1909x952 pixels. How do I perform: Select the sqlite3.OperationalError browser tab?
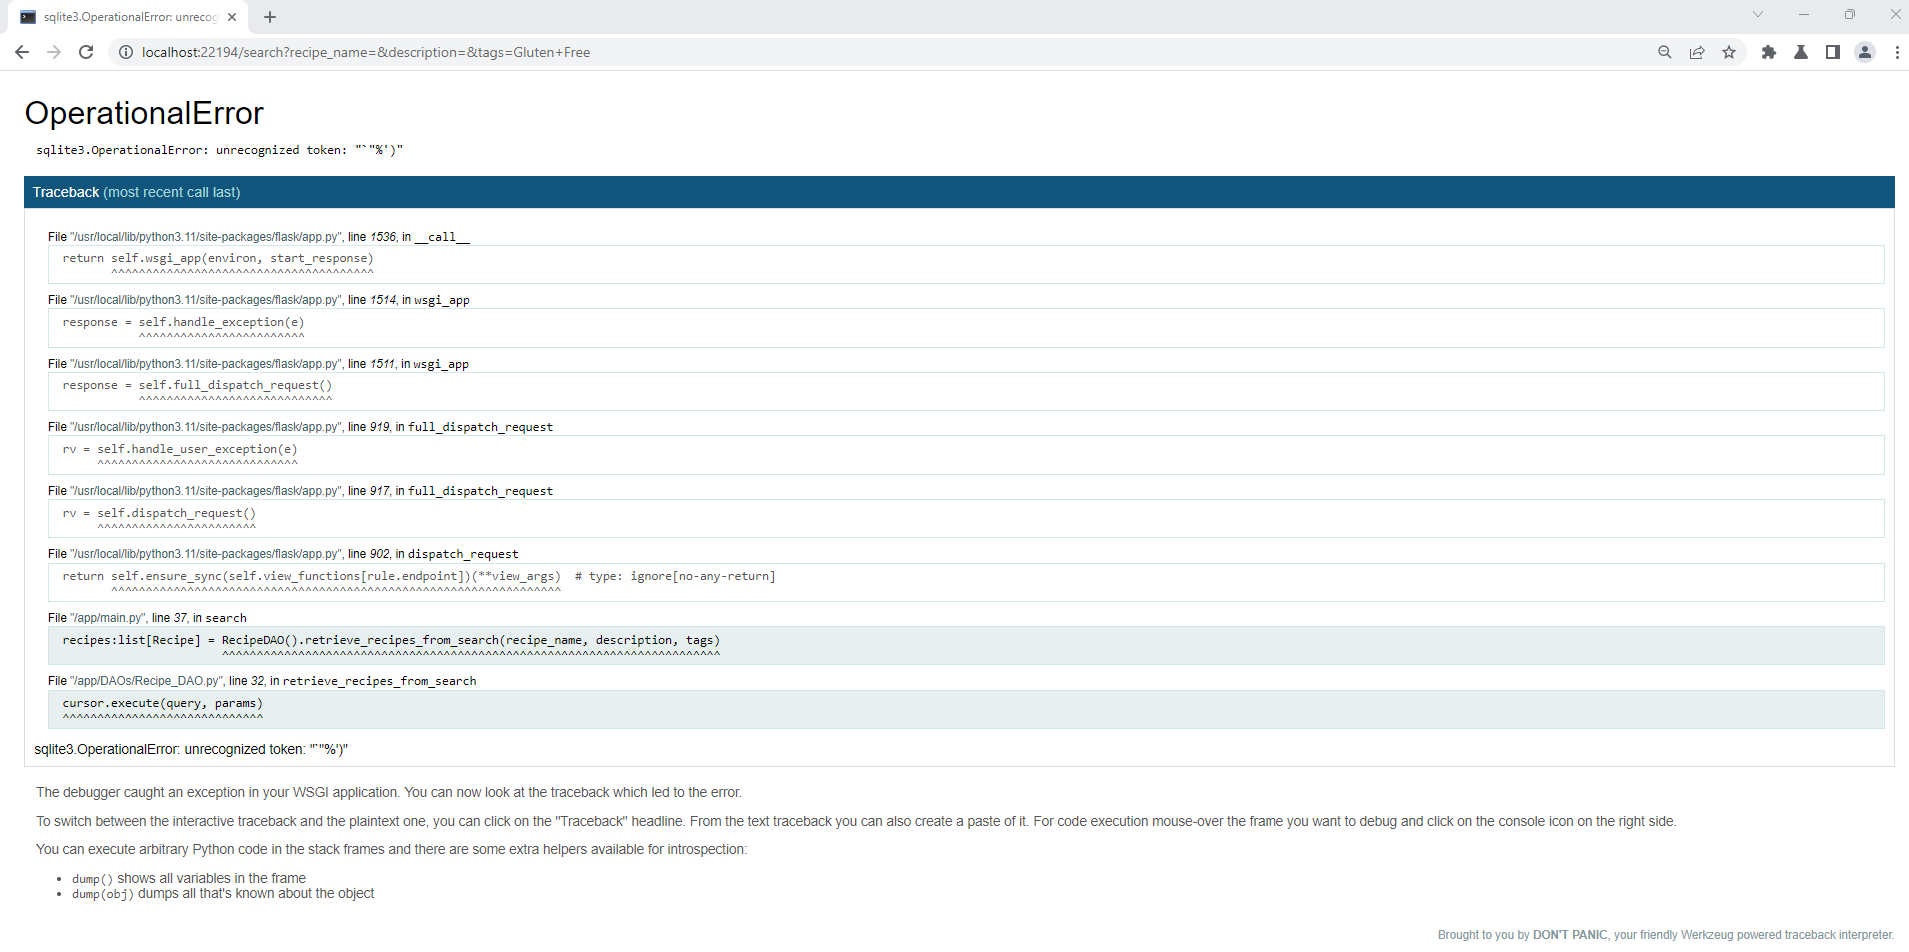tap(129, 17)
